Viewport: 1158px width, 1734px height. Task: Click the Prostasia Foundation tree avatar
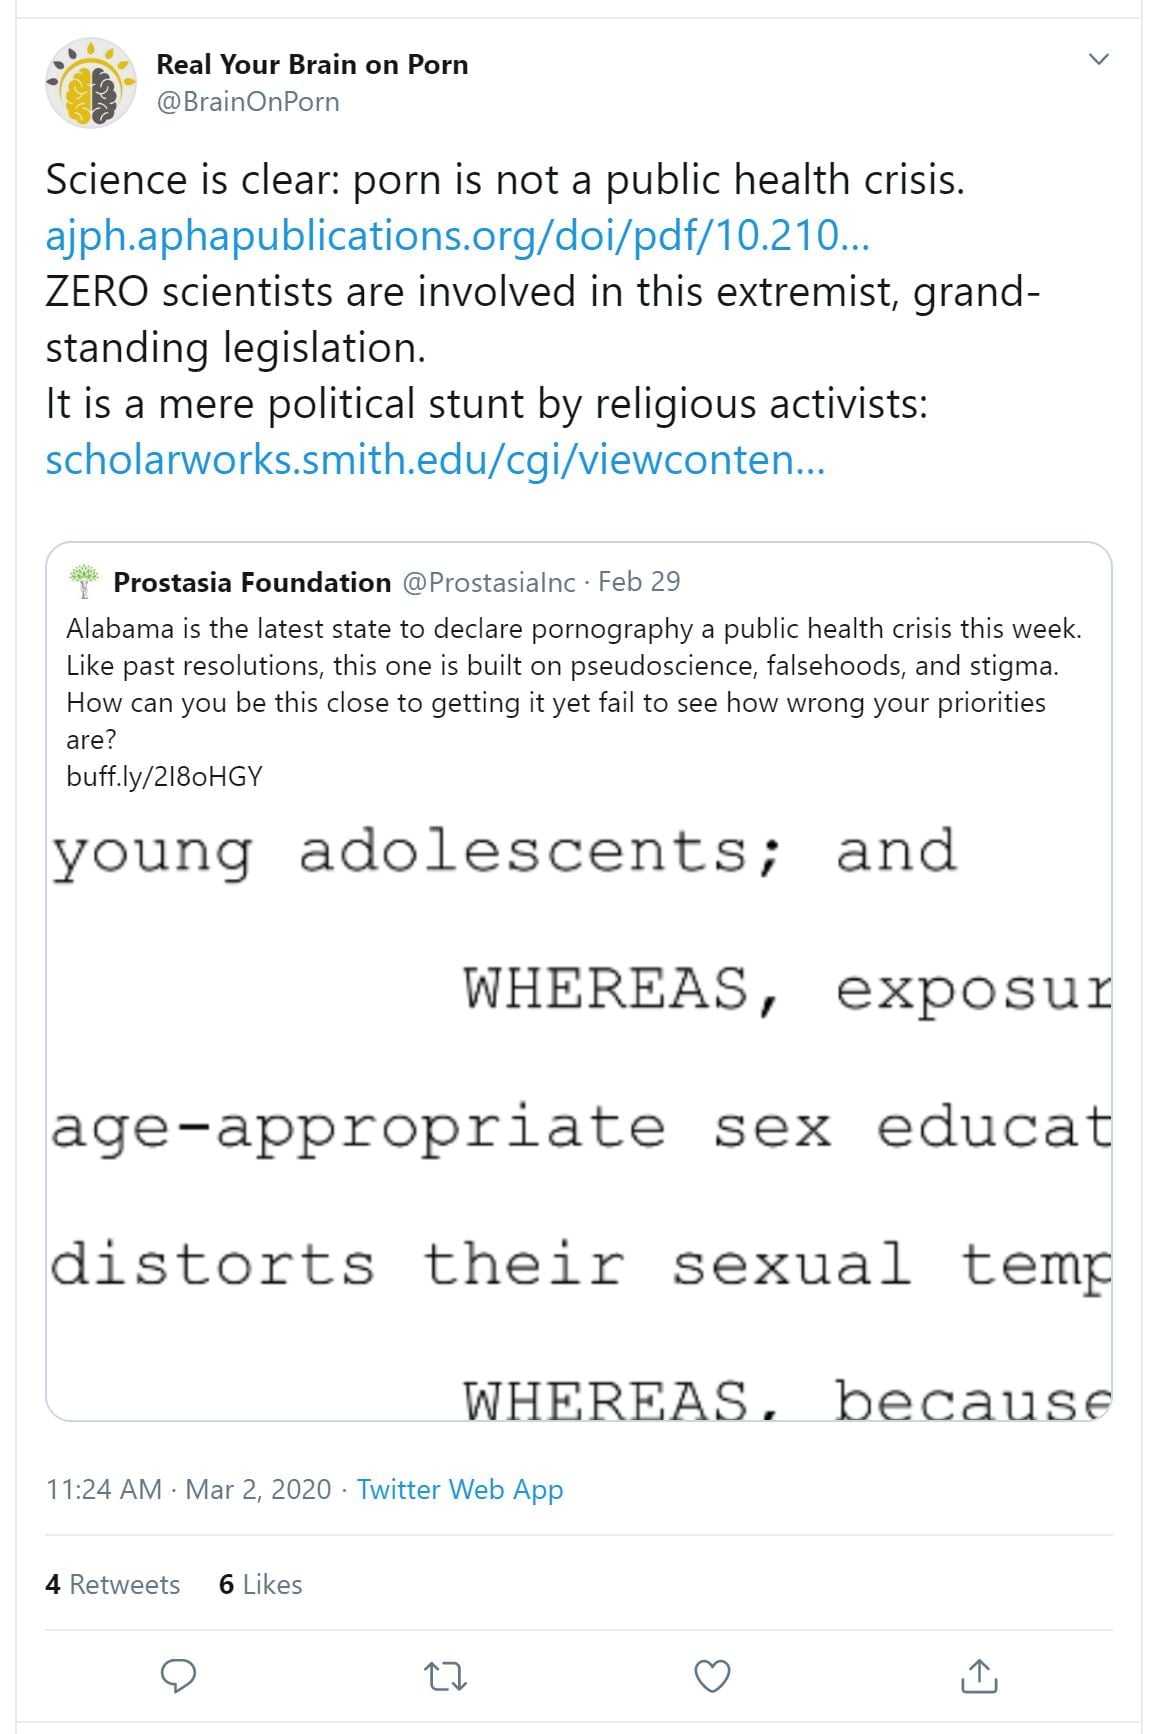pos(84,581)
